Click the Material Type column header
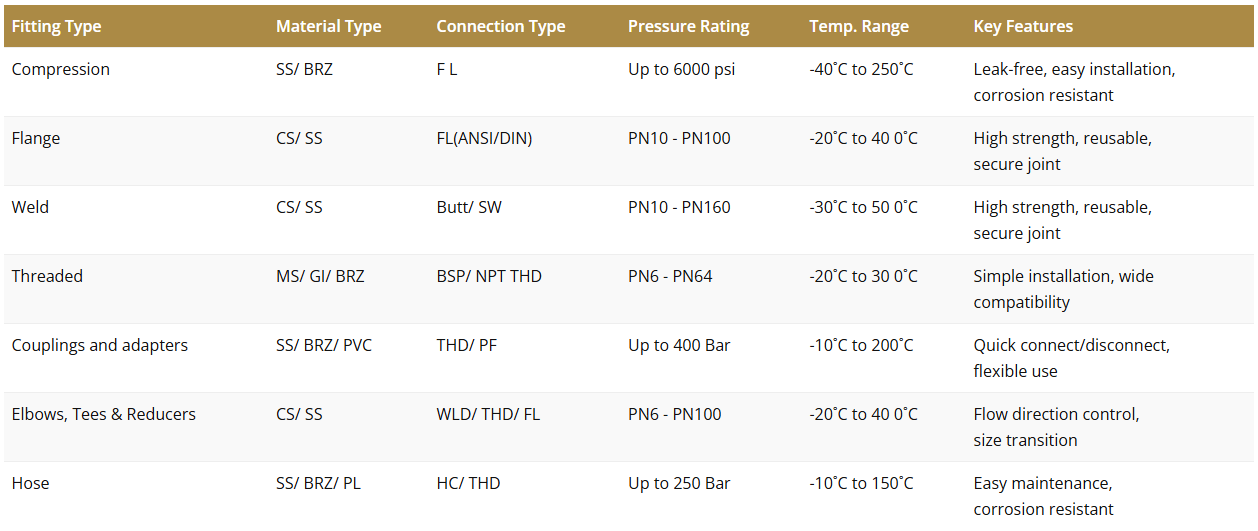The height and width of the screenshot is (531, 1258). click(328, 26)
